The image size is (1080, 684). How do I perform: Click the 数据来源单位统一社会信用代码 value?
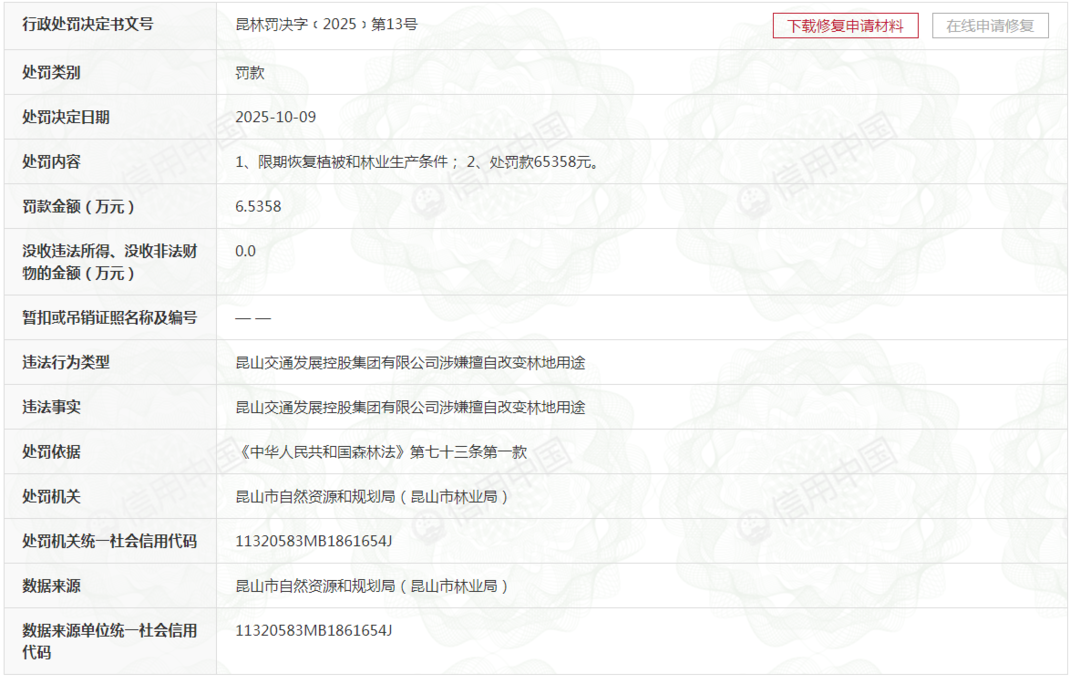(313, 630)
